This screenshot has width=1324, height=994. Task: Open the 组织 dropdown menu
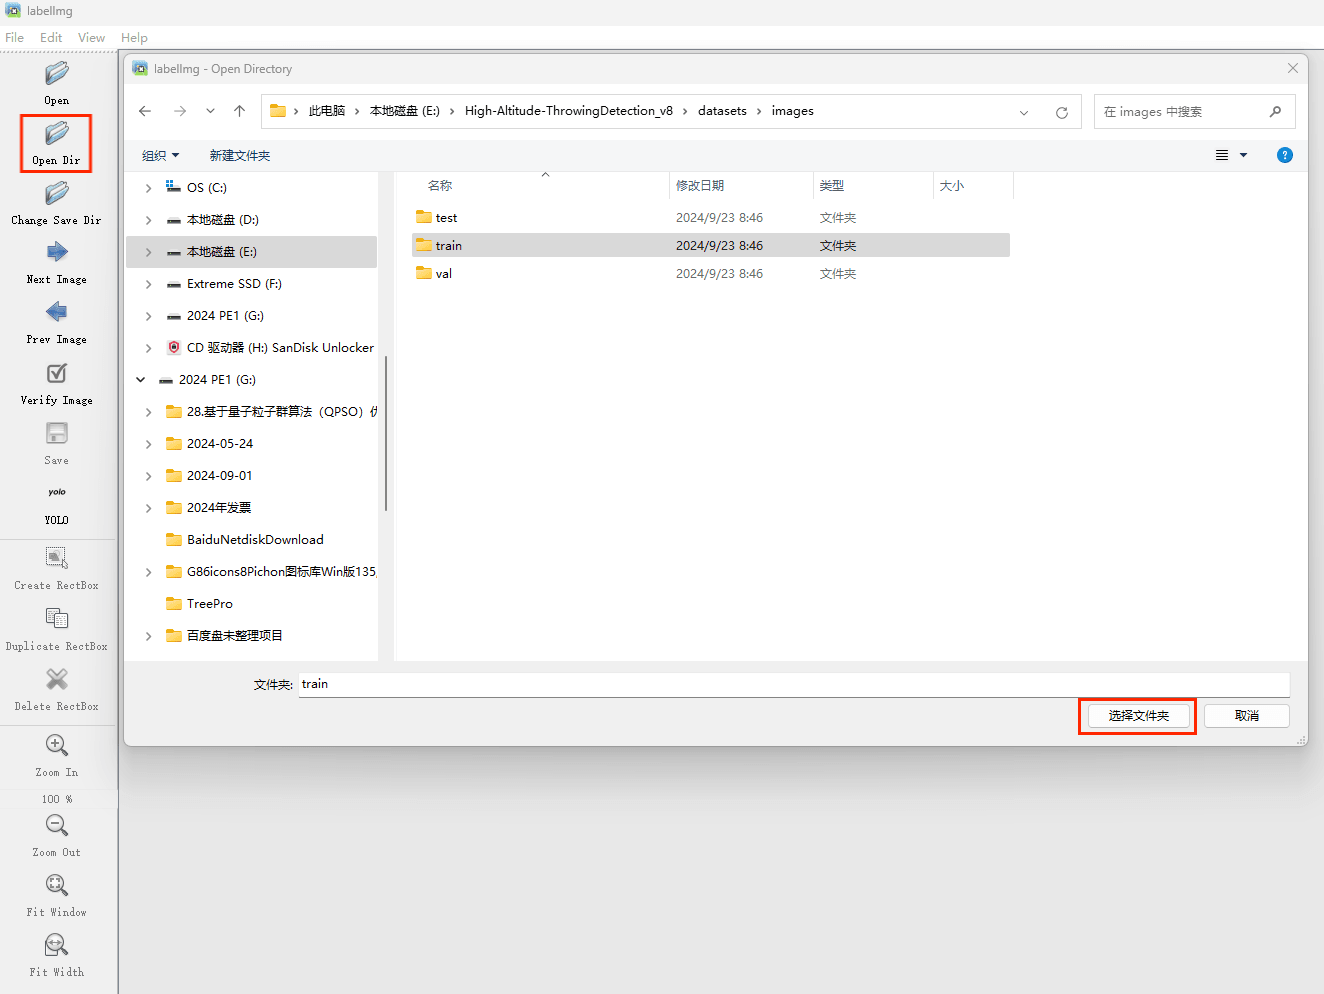[160, 156]
